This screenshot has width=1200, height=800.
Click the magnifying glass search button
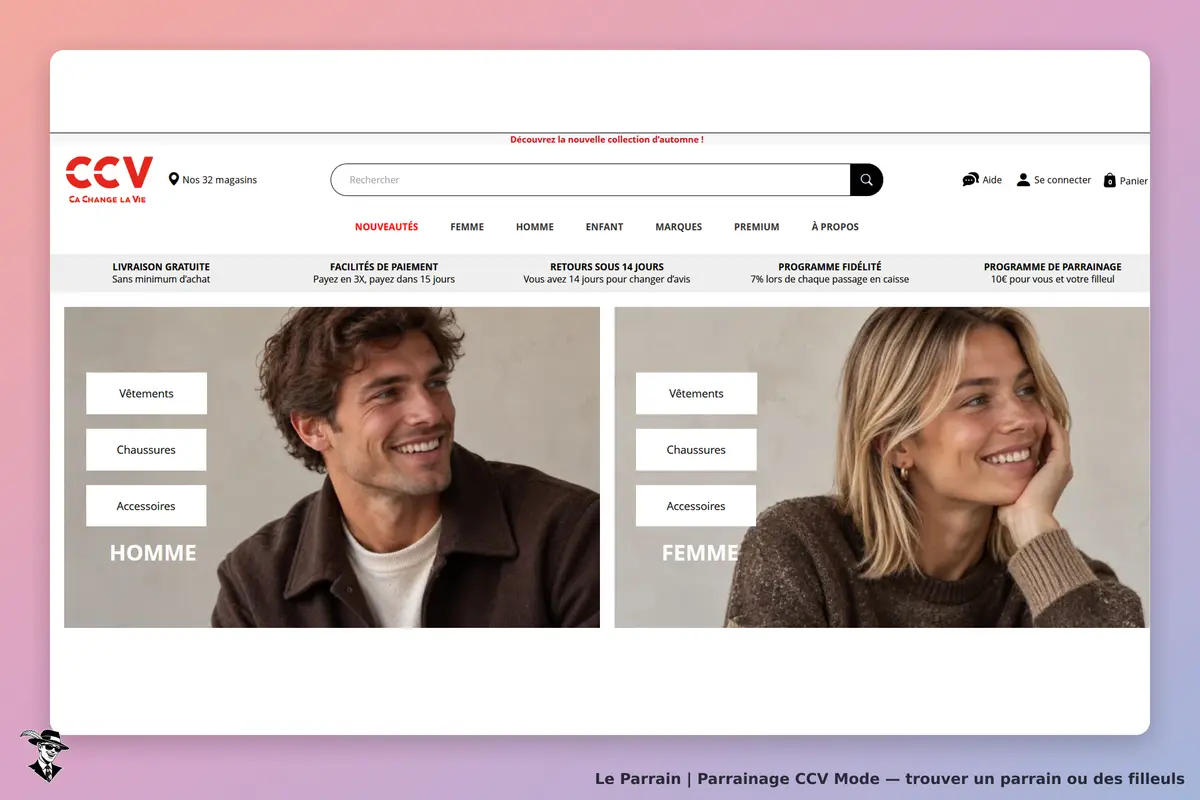coord(866,180)
